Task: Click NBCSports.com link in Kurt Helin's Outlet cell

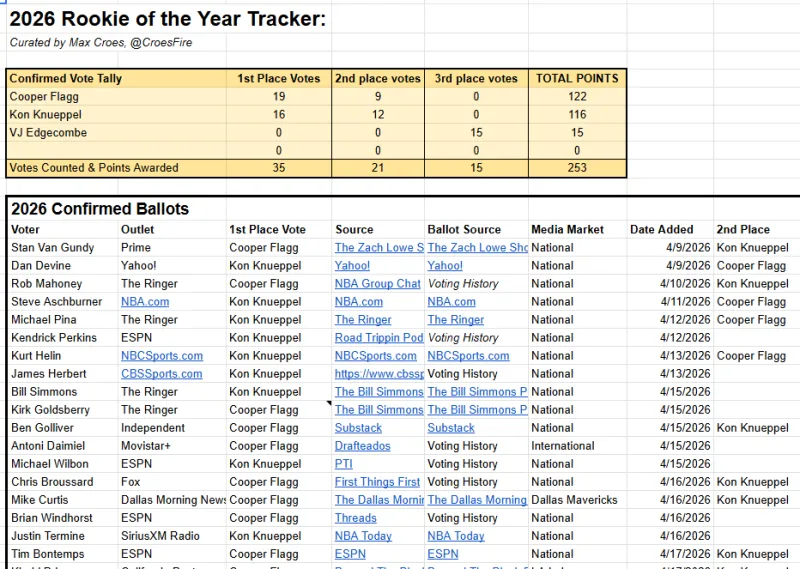Action: click(x=162, y=356)
